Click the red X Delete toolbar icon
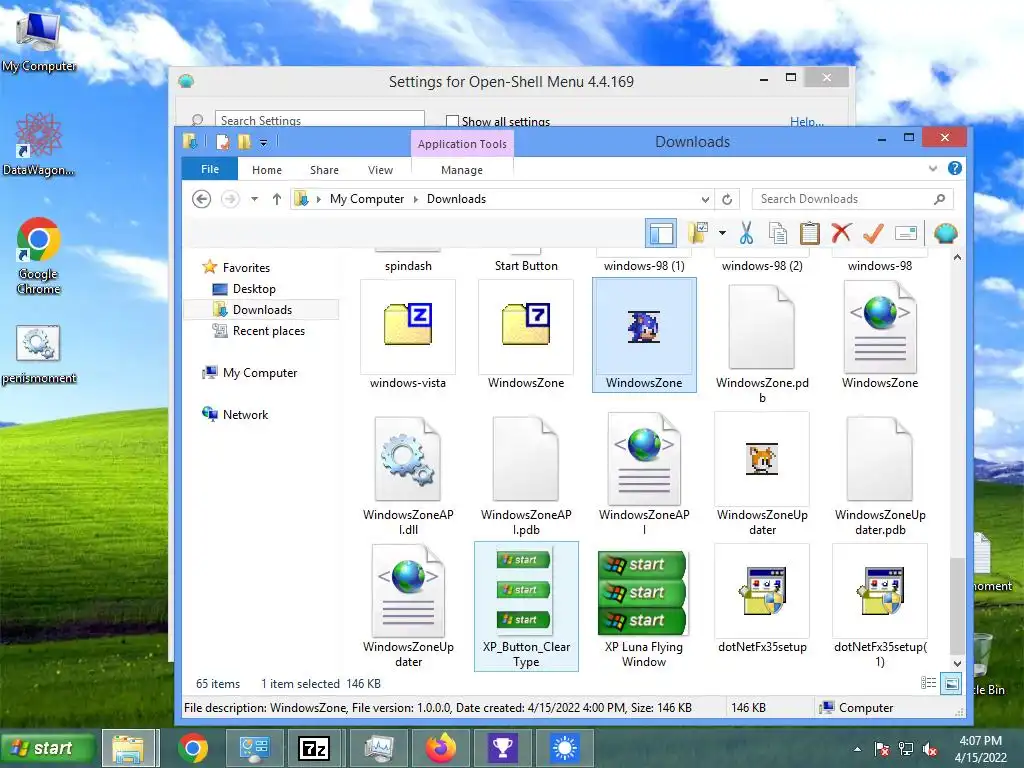Screen dimensions: 1024x768 pos(841,232)
